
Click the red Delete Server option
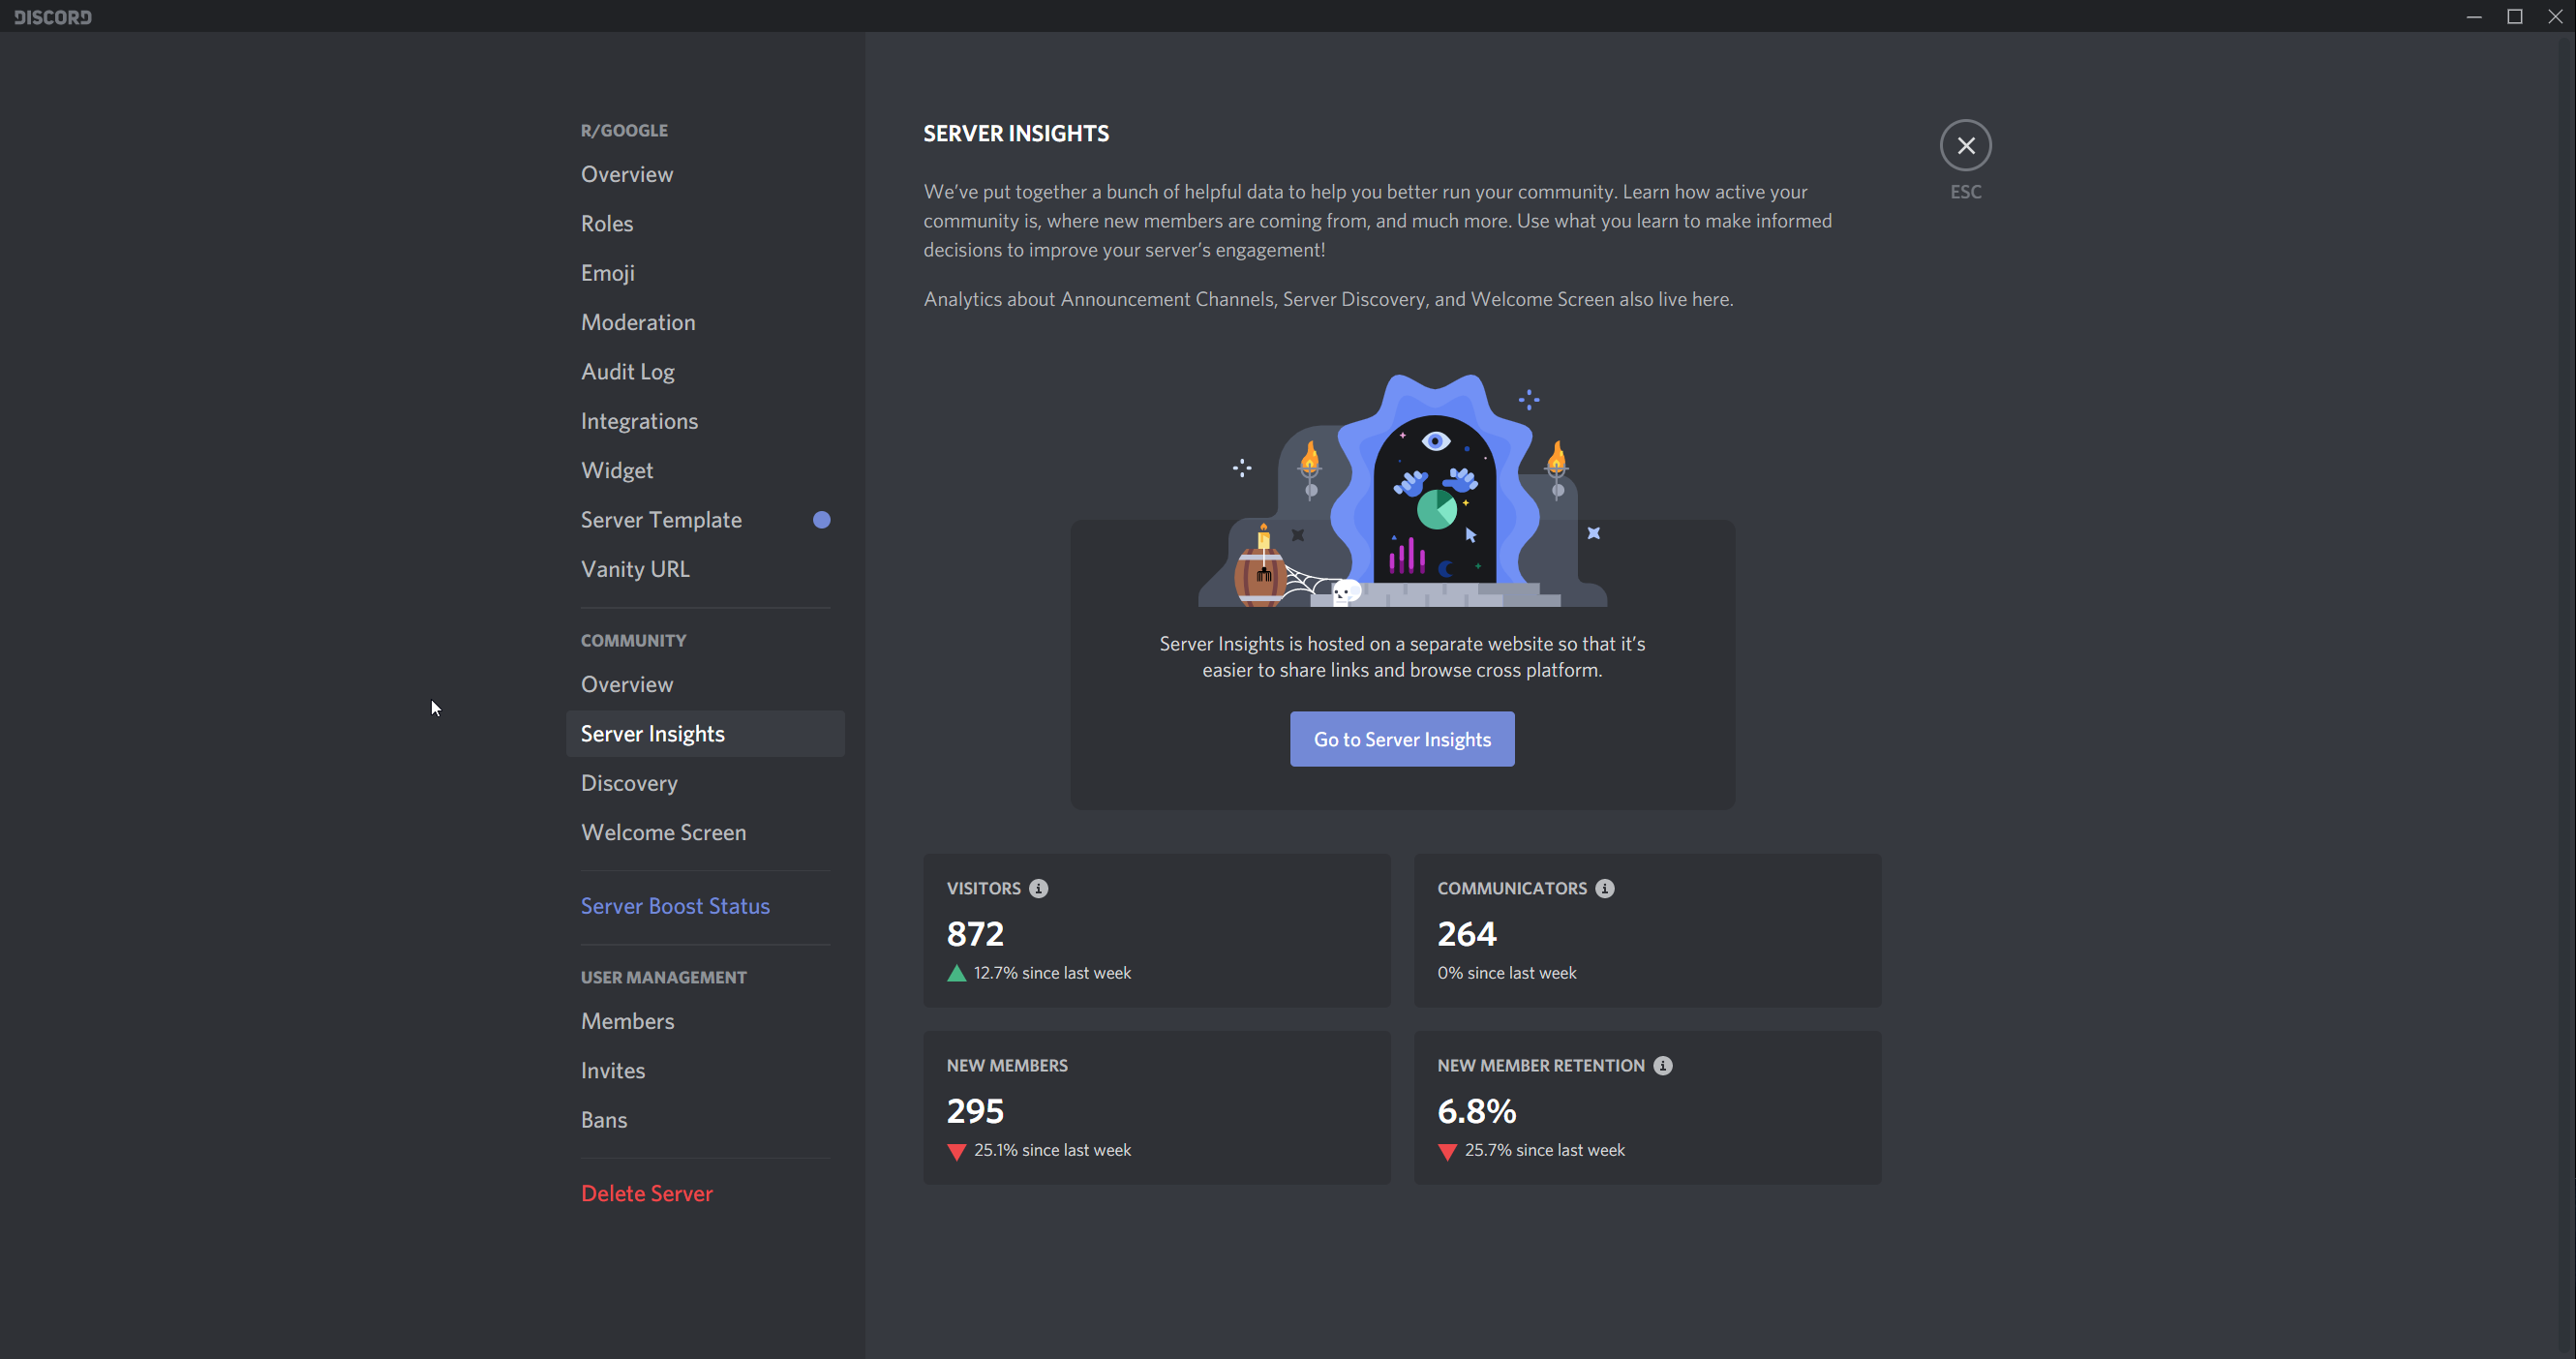pyautogui.click(x=646, y=1193)
